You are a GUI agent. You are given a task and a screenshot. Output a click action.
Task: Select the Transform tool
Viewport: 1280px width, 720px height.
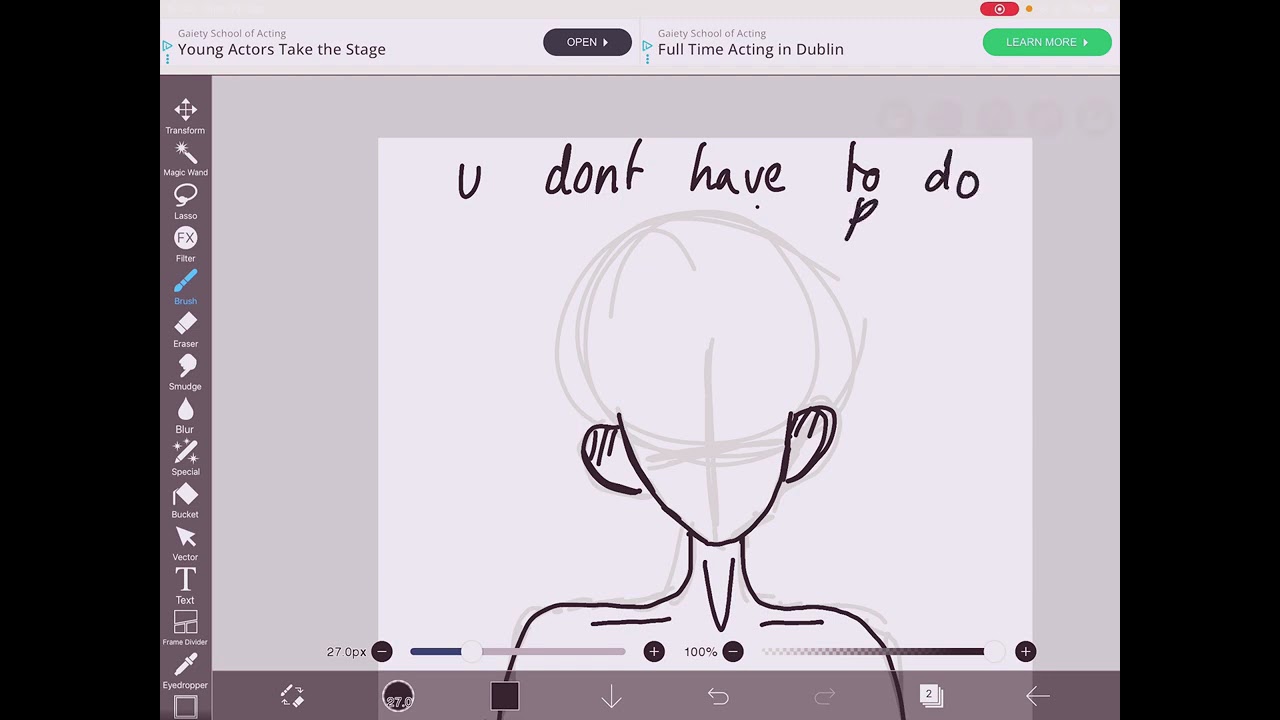[185, 116]
